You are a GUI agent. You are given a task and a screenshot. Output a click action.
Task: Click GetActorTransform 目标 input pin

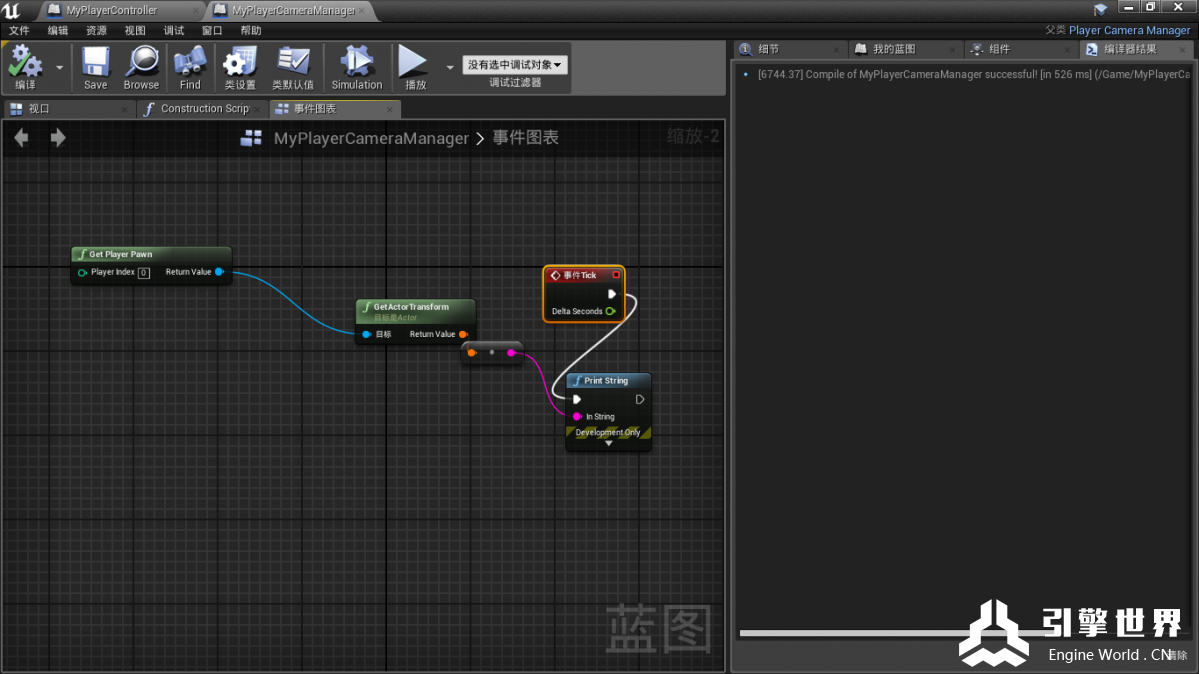367,334
